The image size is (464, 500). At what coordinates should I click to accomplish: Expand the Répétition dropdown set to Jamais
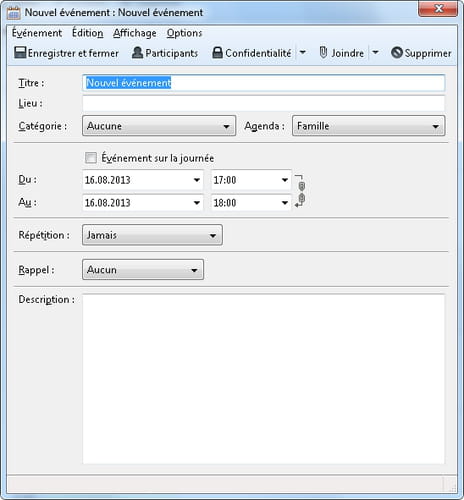pos(152,235)
